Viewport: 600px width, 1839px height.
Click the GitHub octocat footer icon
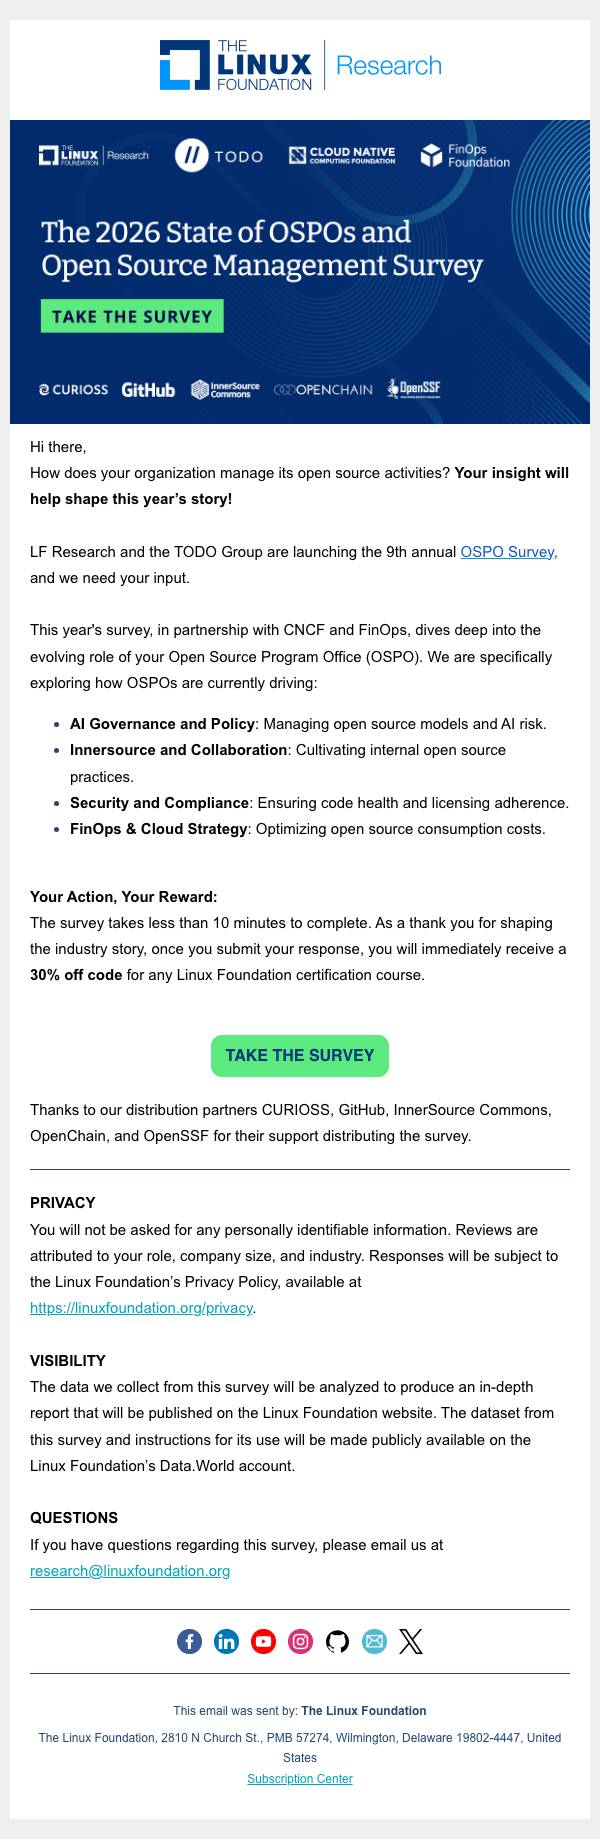pyautogui.click(x=337, y=1641)
